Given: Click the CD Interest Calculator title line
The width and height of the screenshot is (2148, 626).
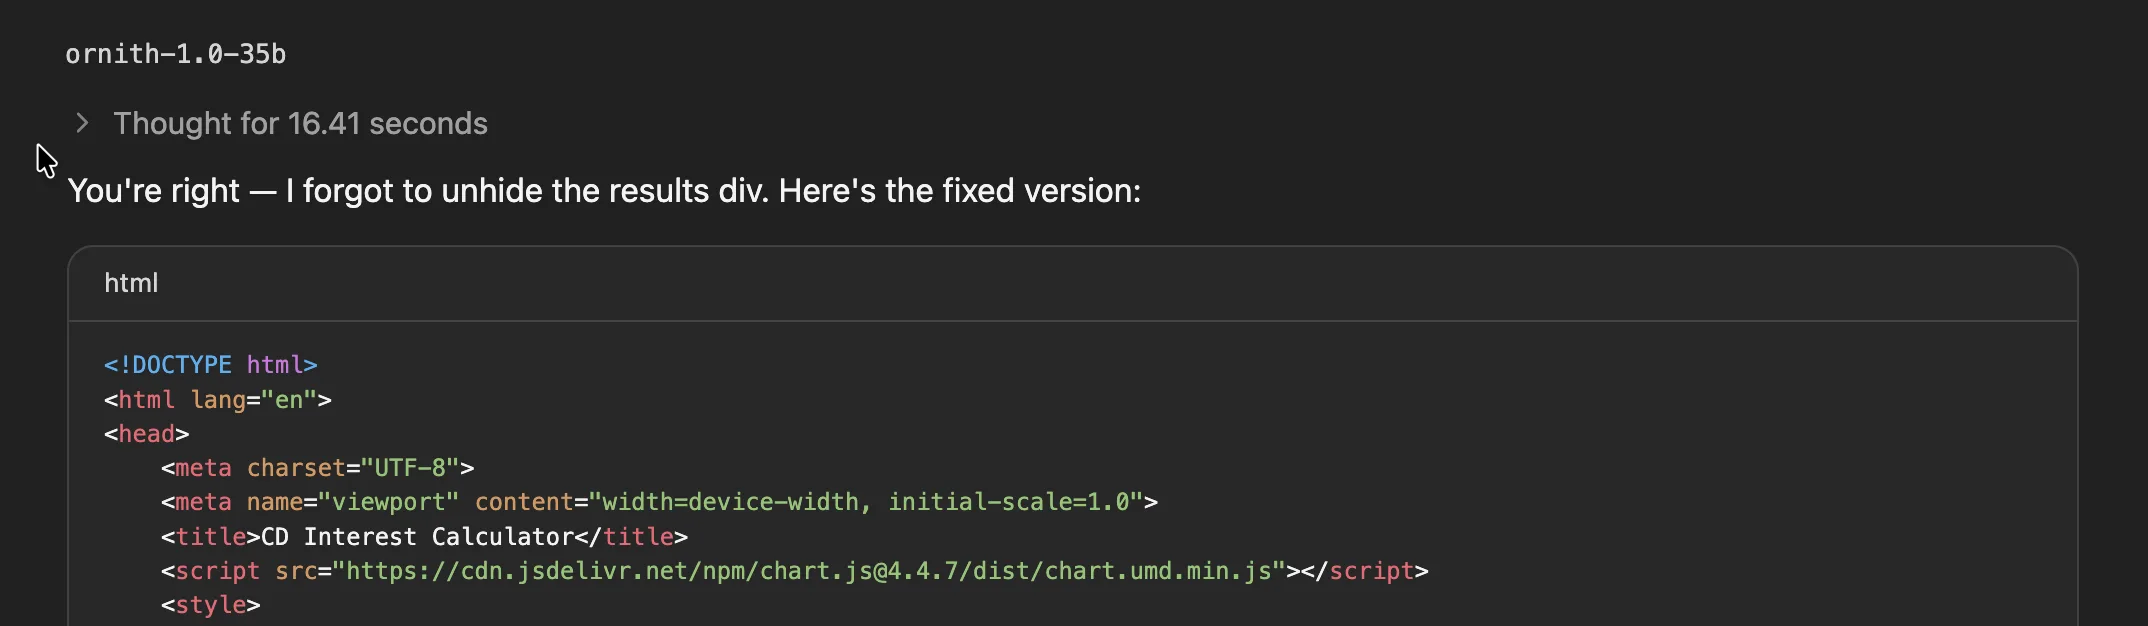Looking at the screenshot, I should point(424,537).
